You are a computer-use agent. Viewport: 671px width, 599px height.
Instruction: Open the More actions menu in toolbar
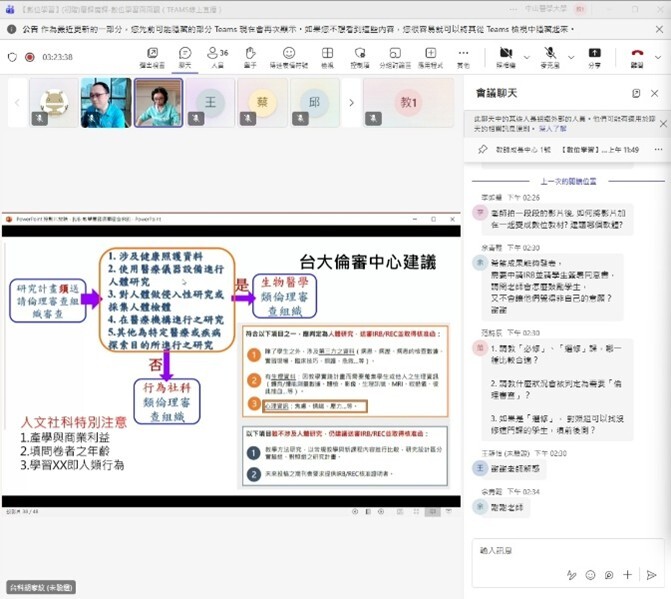tap(462, 55)
